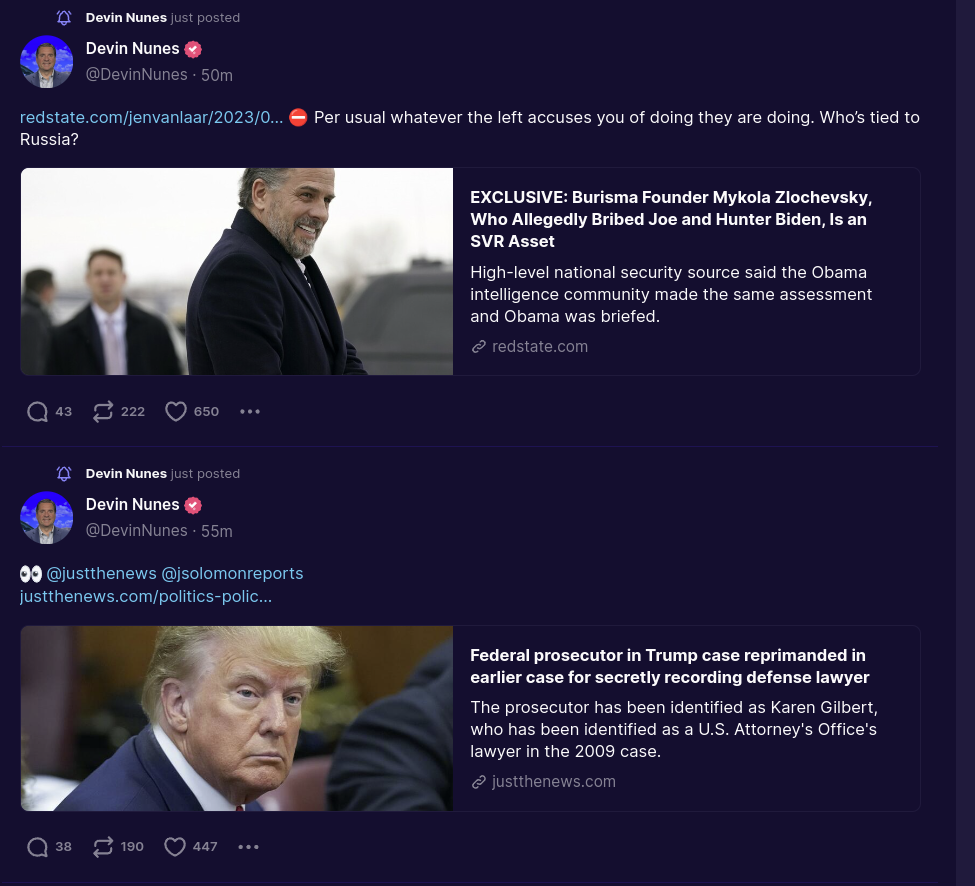Click reply icon on the Burisma post
The height and width of the screenshot is (886, 975).
tap(37, 412)
